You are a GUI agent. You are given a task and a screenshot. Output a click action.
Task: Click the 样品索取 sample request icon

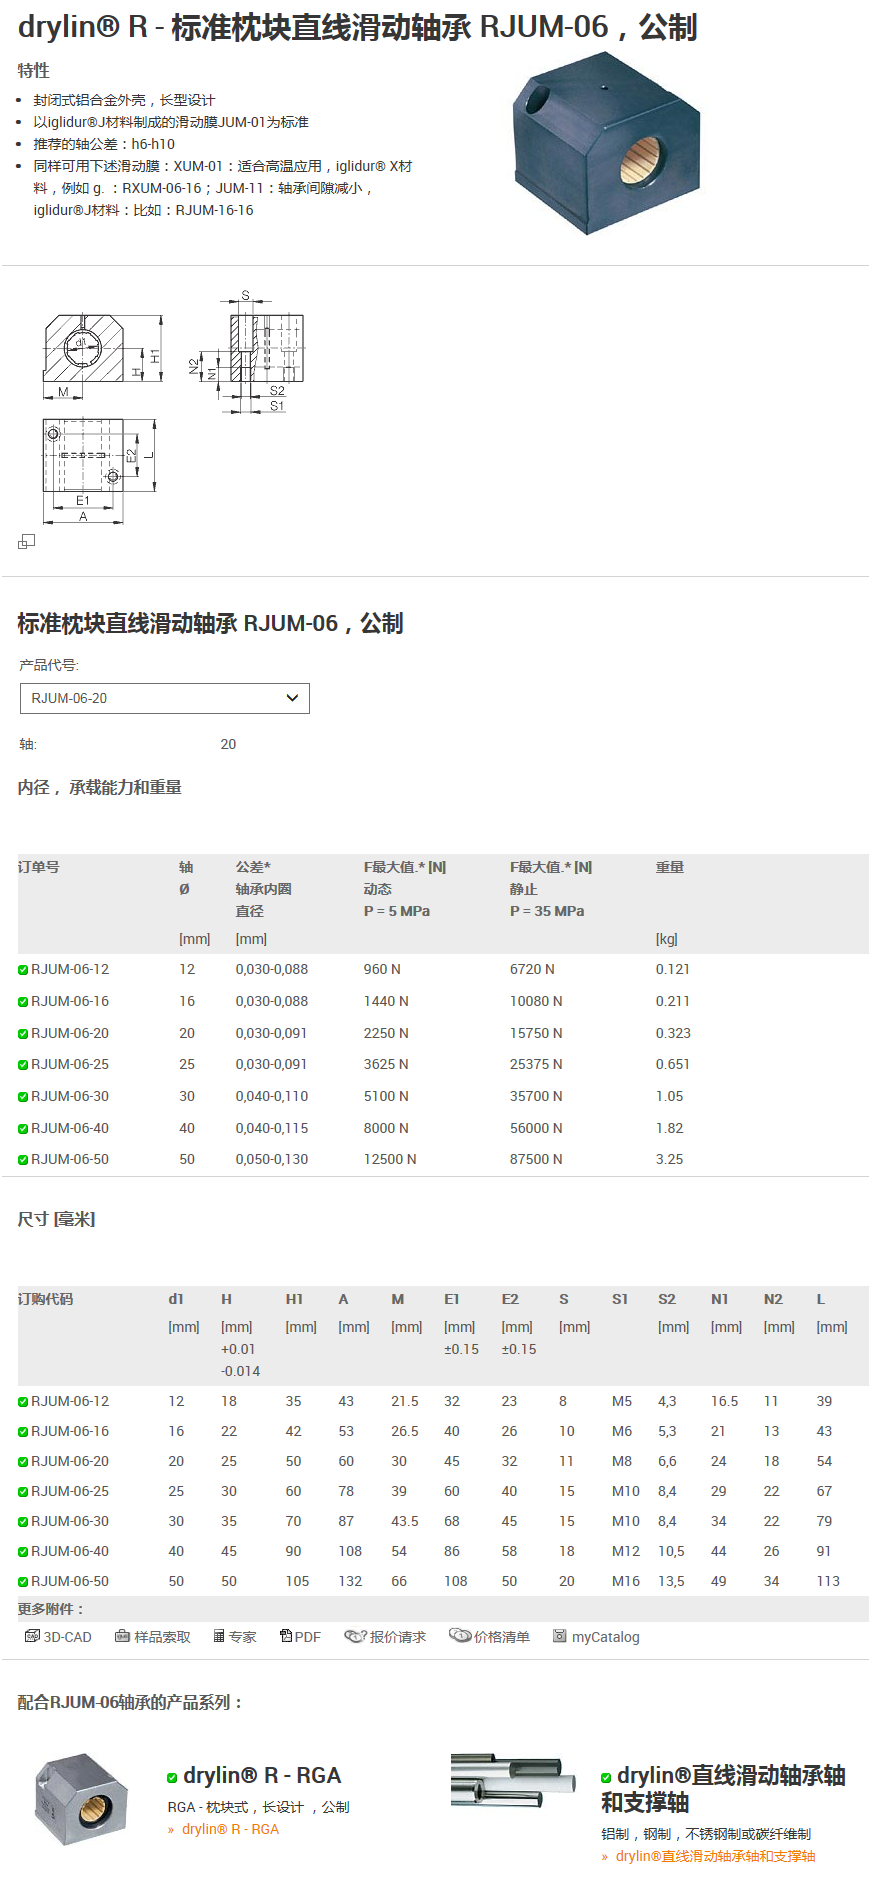click(x=122, y=1636)
